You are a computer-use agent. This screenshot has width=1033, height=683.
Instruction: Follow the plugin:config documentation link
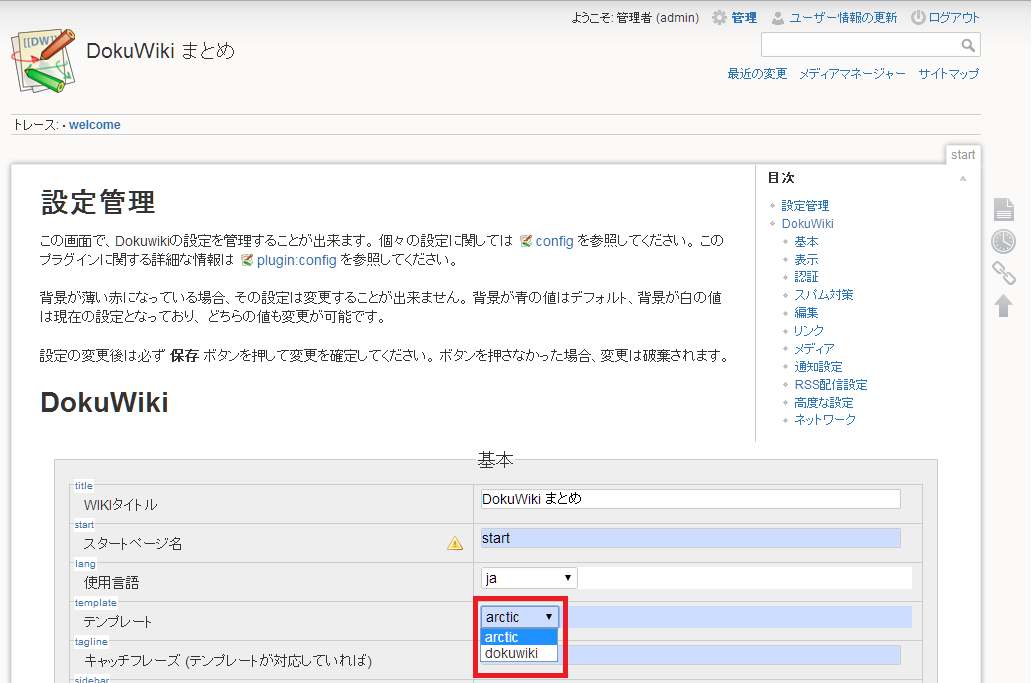click(296, 260)
